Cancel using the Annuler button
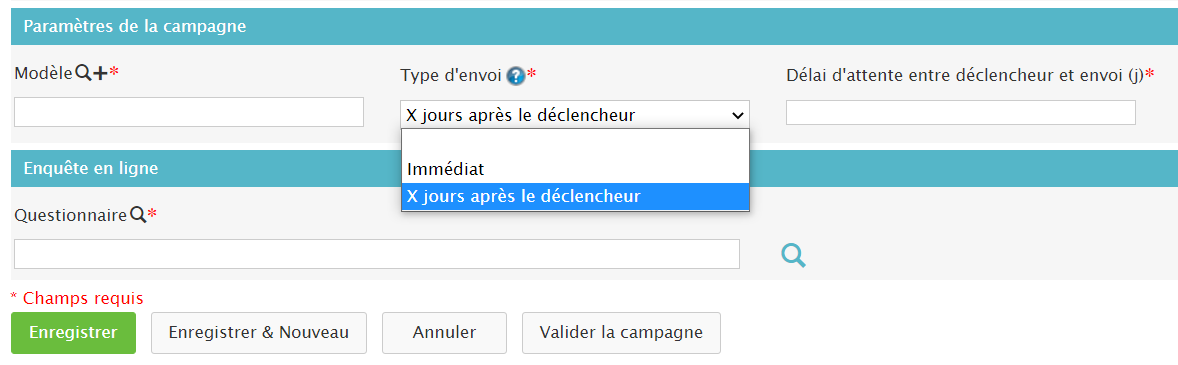1178x365 pixels. click(444, 333)
